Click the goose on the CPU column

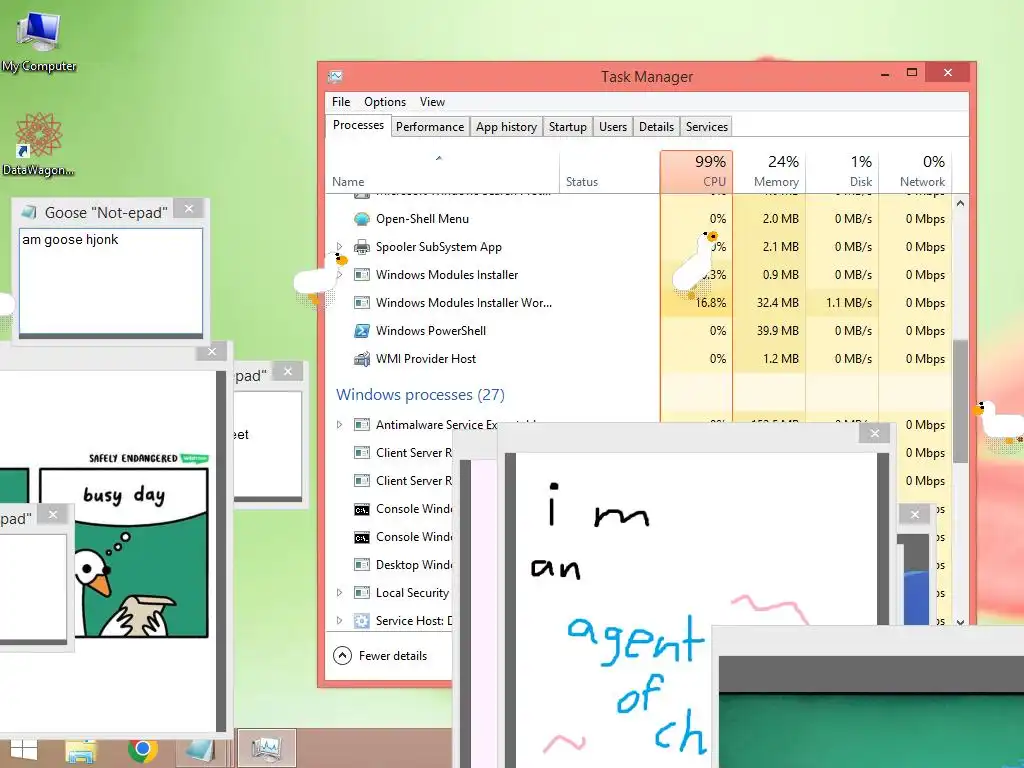pos(696,264)
